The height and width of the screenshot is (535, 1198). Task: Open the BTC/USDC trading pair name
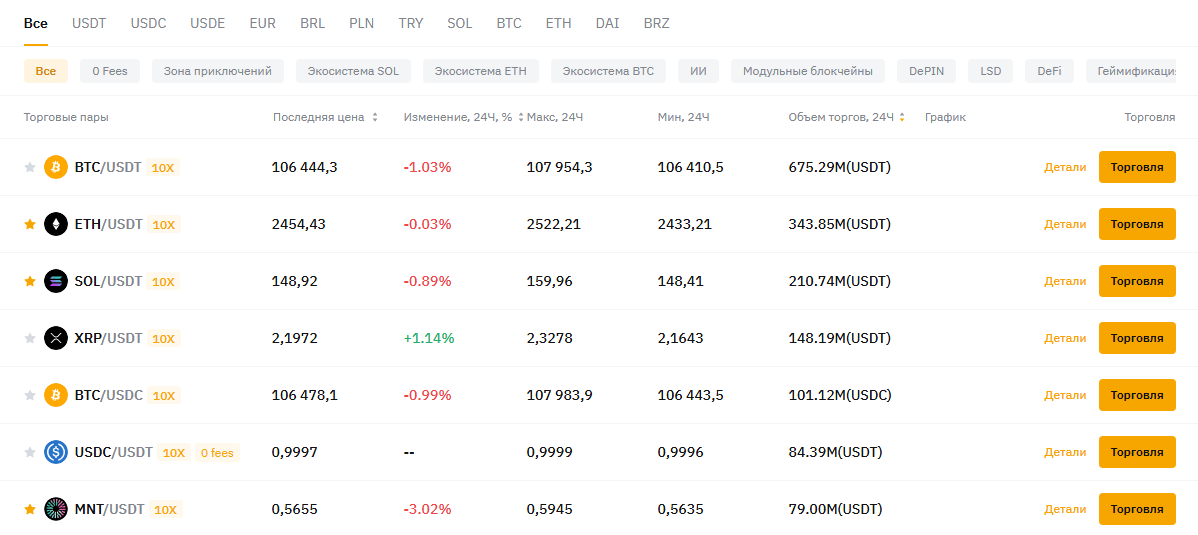point(108,395)
